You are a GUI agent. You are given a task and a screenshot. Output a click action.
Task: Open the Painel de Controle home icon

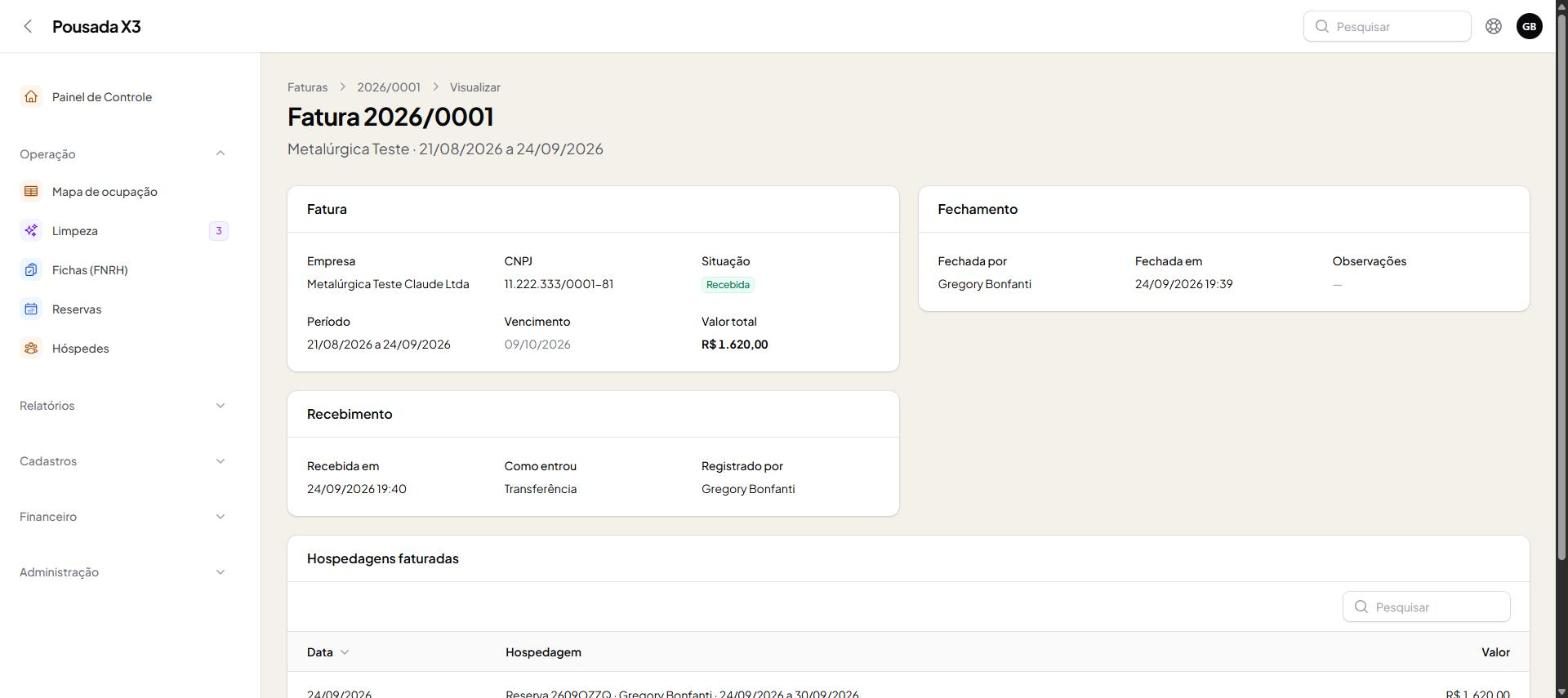[x=31, y=97]
